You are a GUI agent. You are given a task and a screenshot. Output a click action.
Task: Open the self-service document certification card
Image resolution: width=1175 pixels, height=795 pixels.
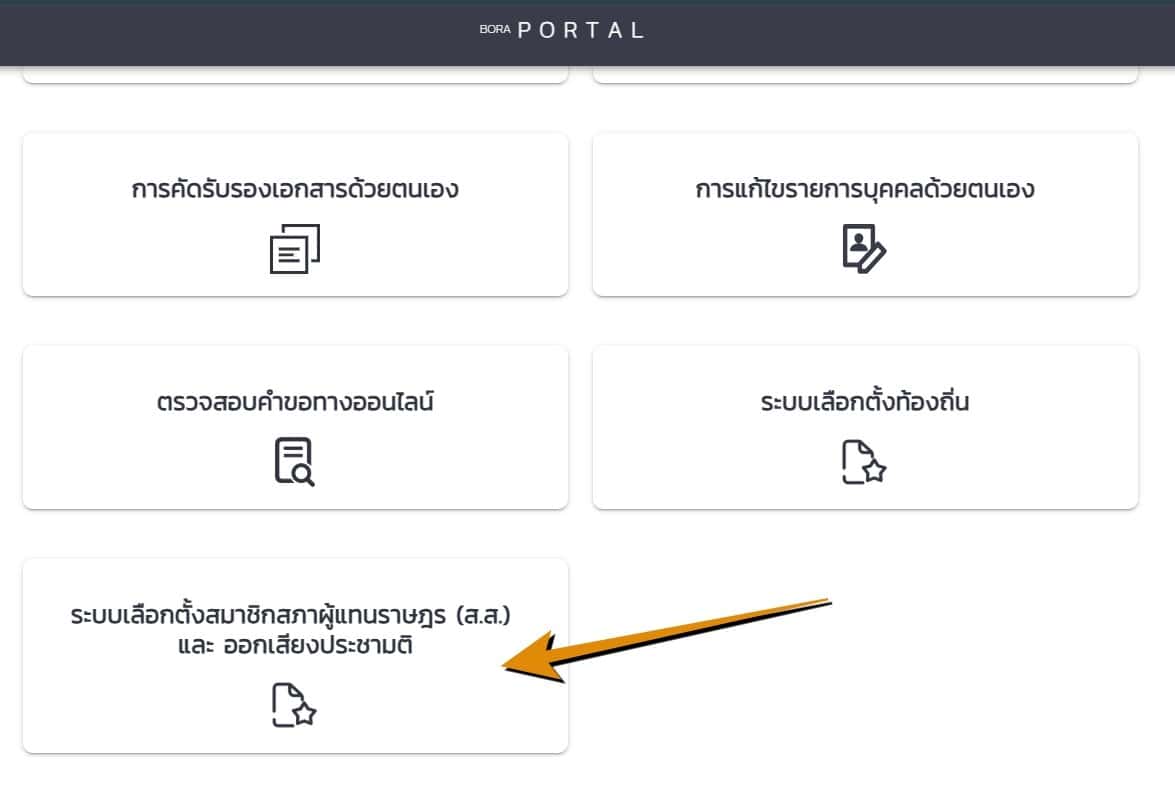pyautogui.click(x=295, y=214)
